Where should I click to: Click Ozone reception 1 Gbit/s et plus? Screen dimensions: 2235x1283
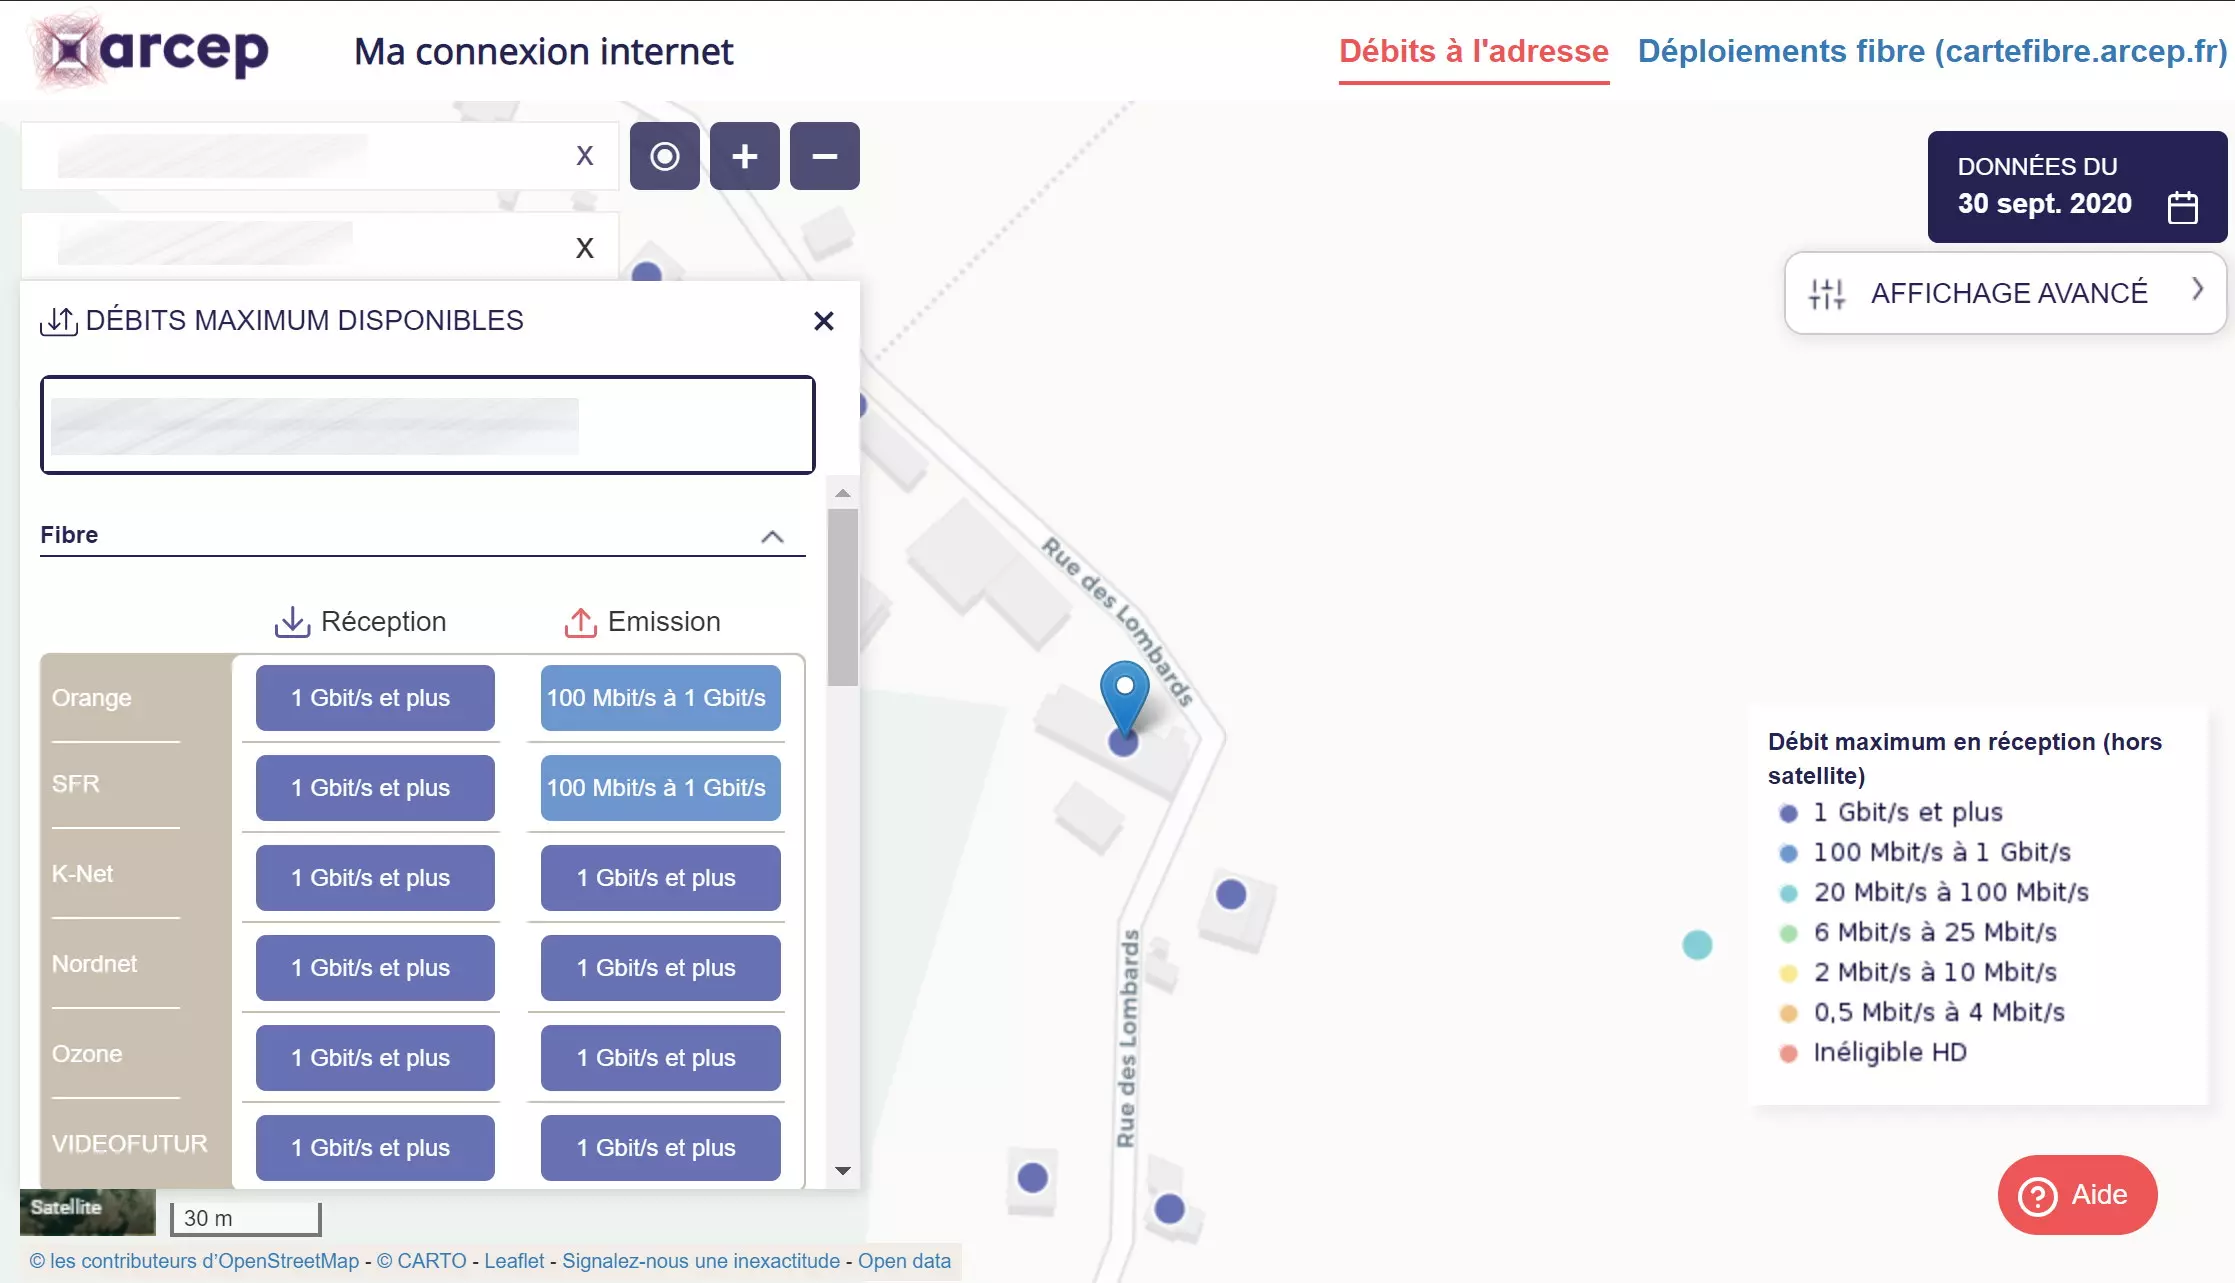(x=375, y=1058)
